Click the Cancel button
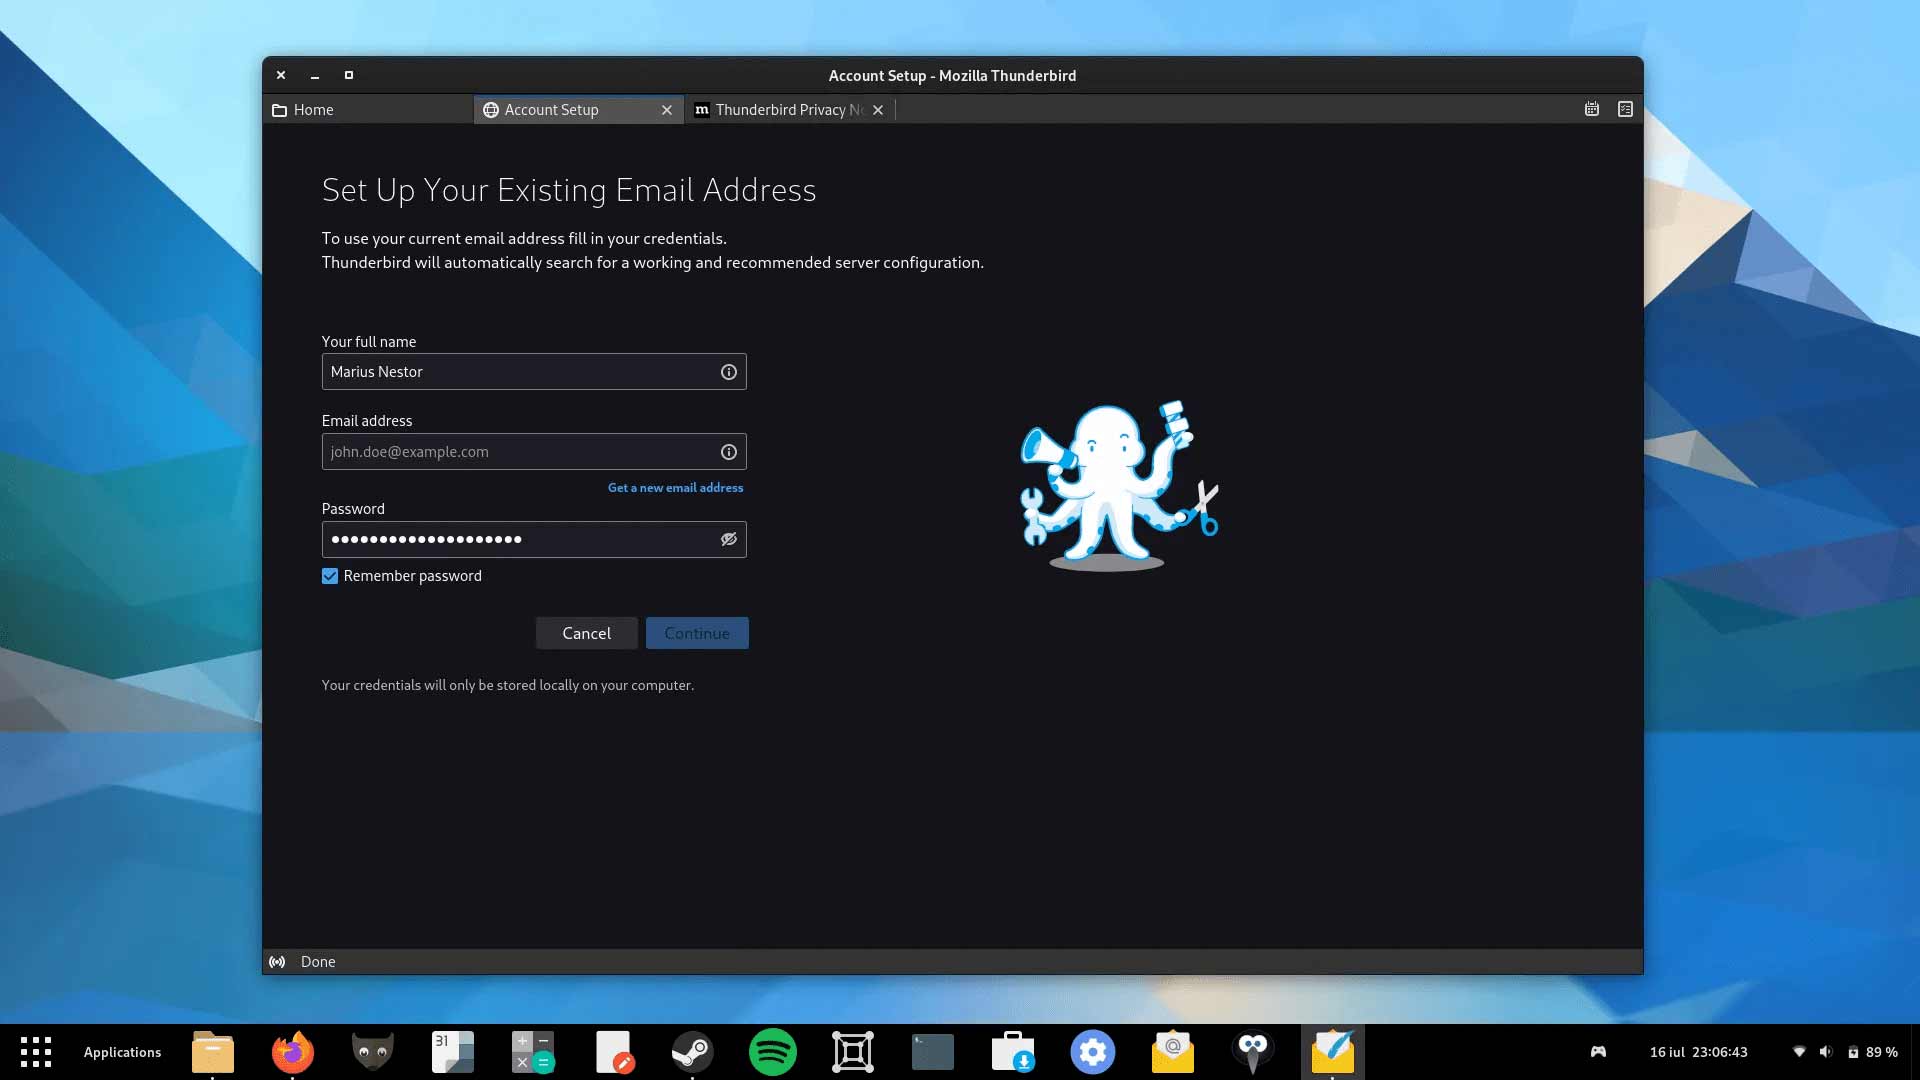Viewport: 1920px width, 1080px height. (x=586, y=633)
